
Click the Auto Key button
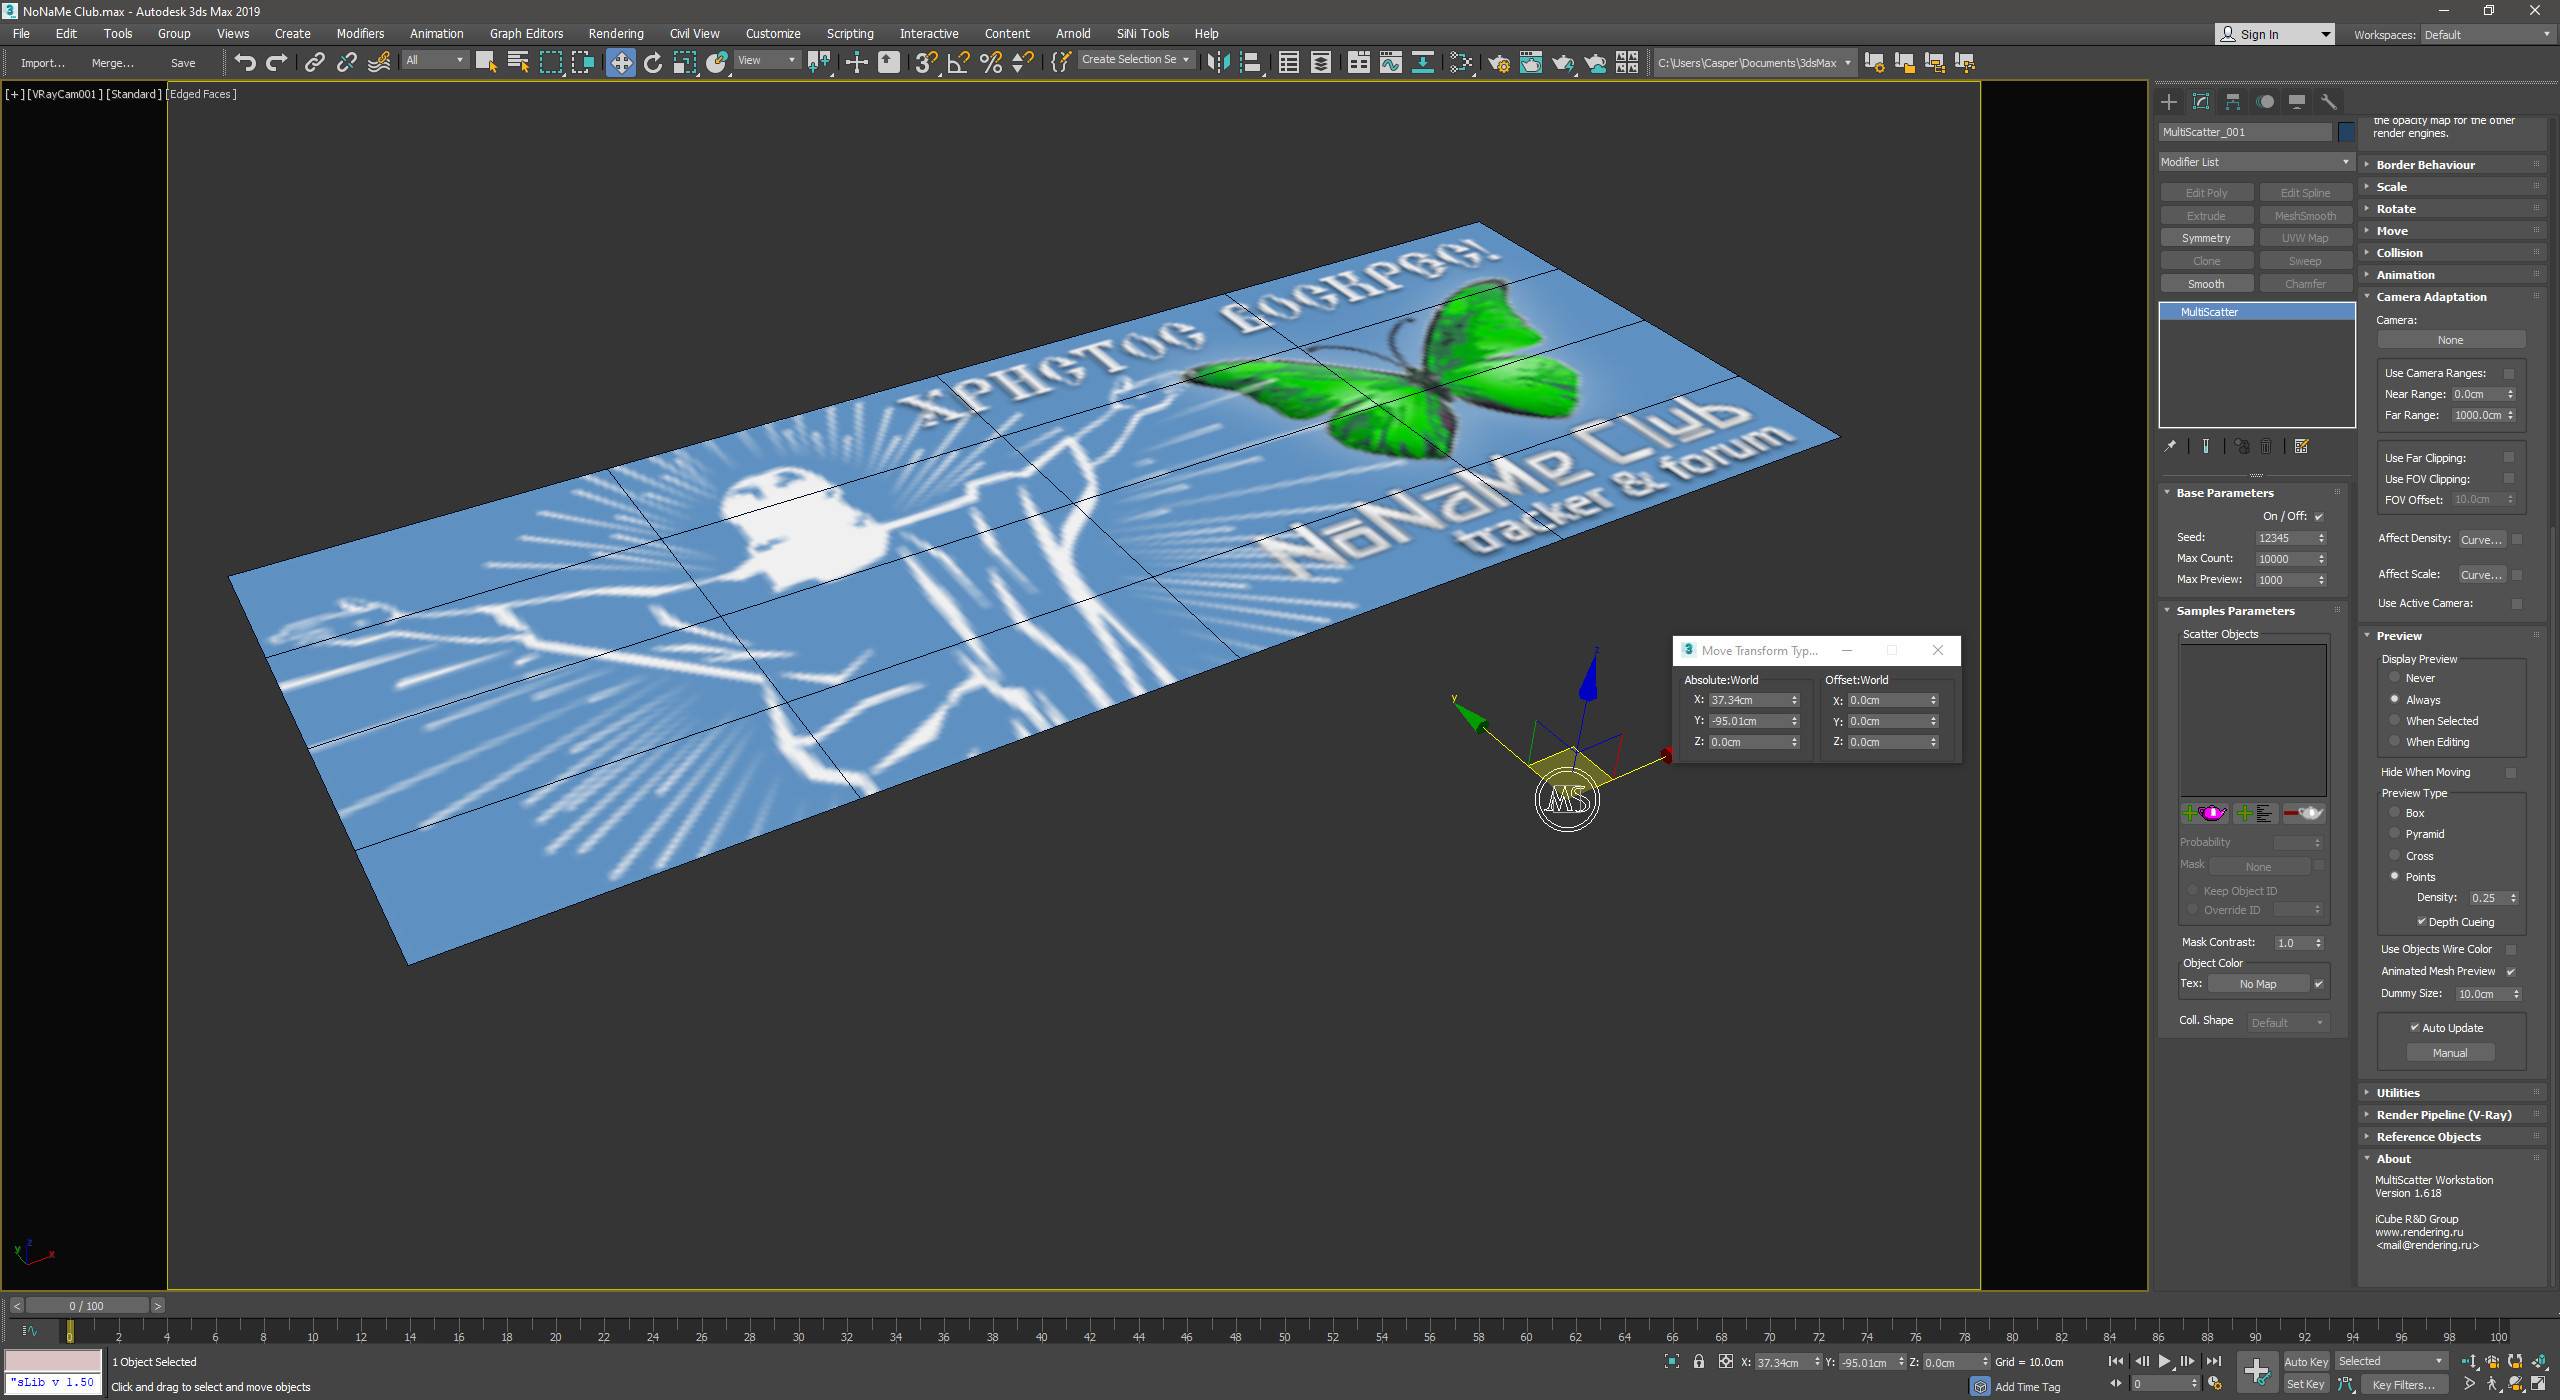pos(2306,1362)
